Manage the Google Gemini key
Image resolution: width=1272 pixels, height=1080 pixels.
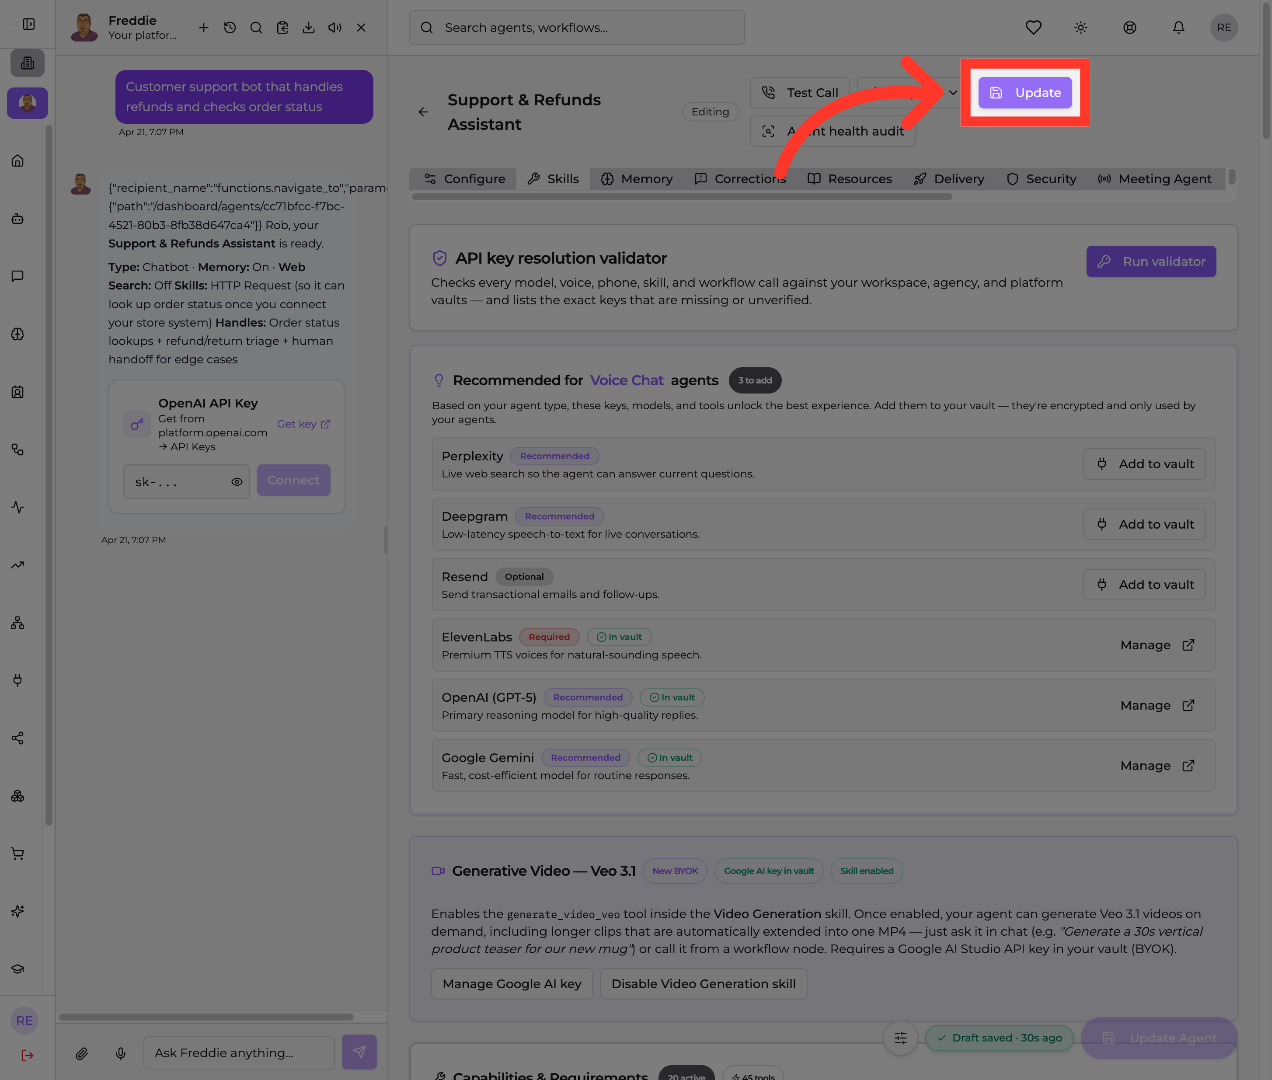pyautogui.click(x=1157, y=766)
